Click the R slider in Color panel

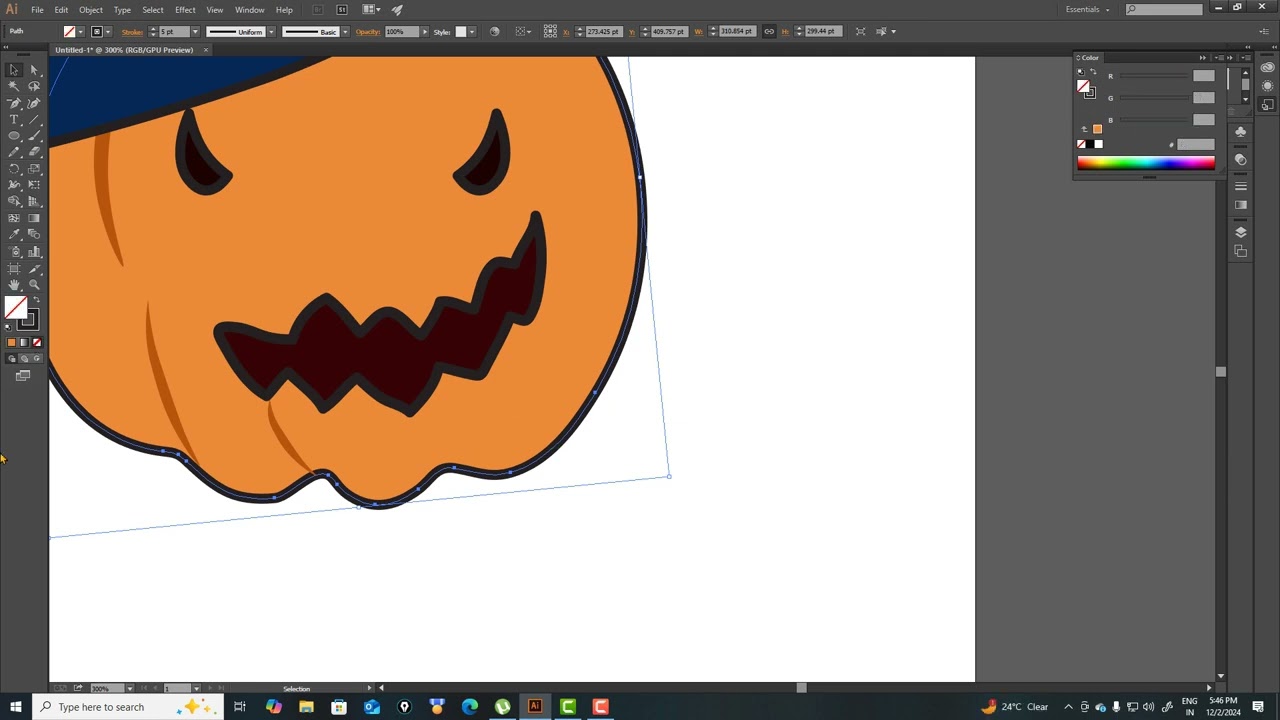point(1154,77)
